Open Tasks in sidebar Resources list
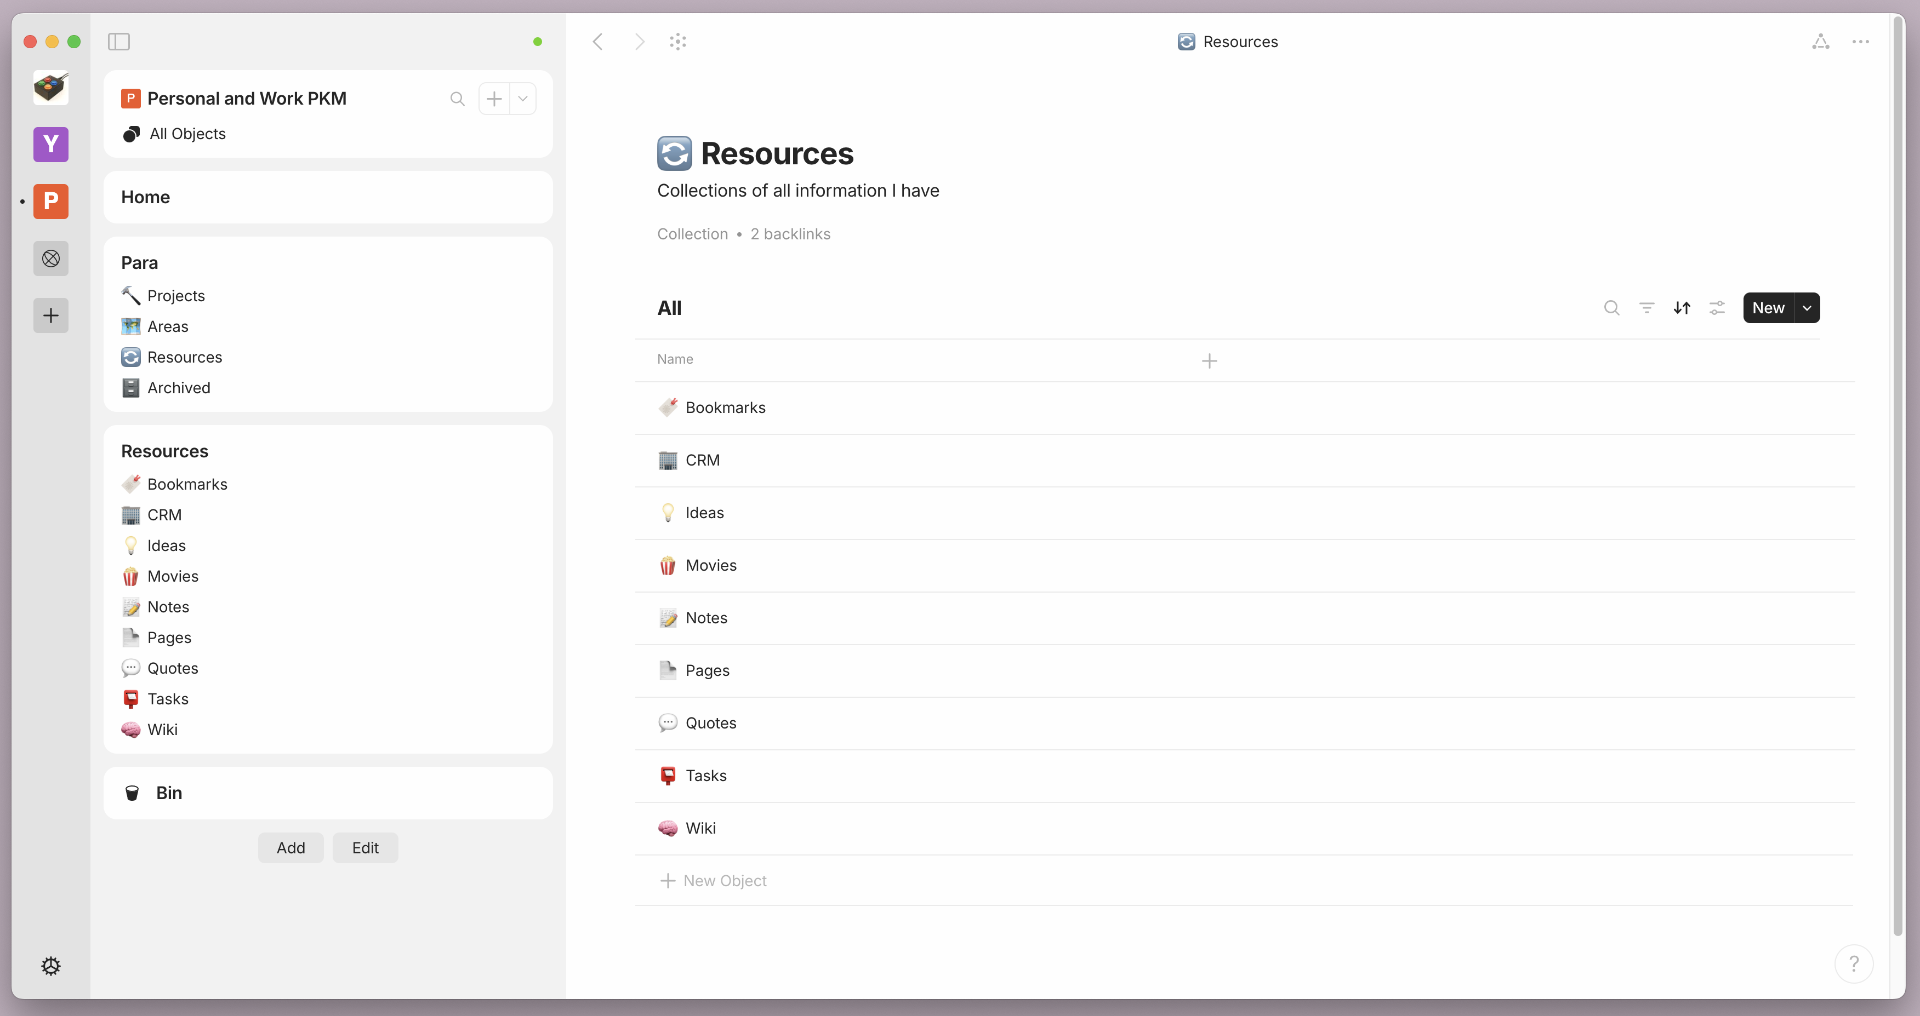Screen dimensions: 1920x1016 [168, 699]
